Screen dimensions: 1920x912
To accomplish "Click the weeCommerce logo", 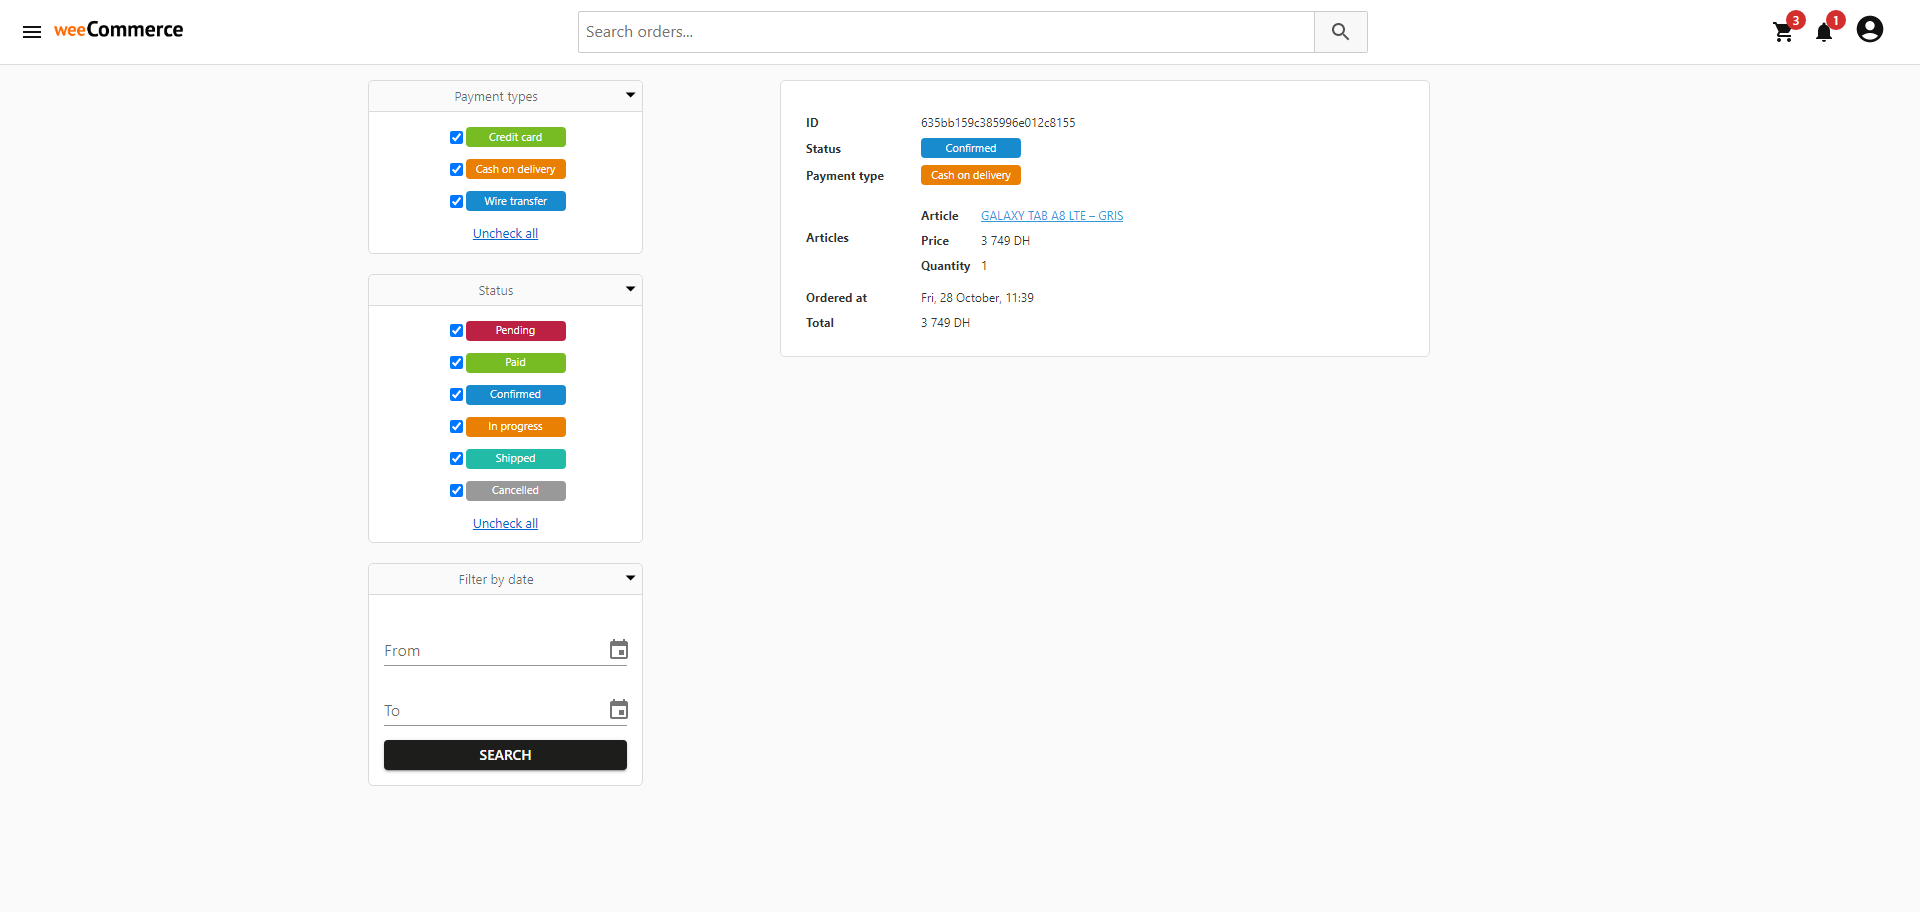I will pos(118,30).
